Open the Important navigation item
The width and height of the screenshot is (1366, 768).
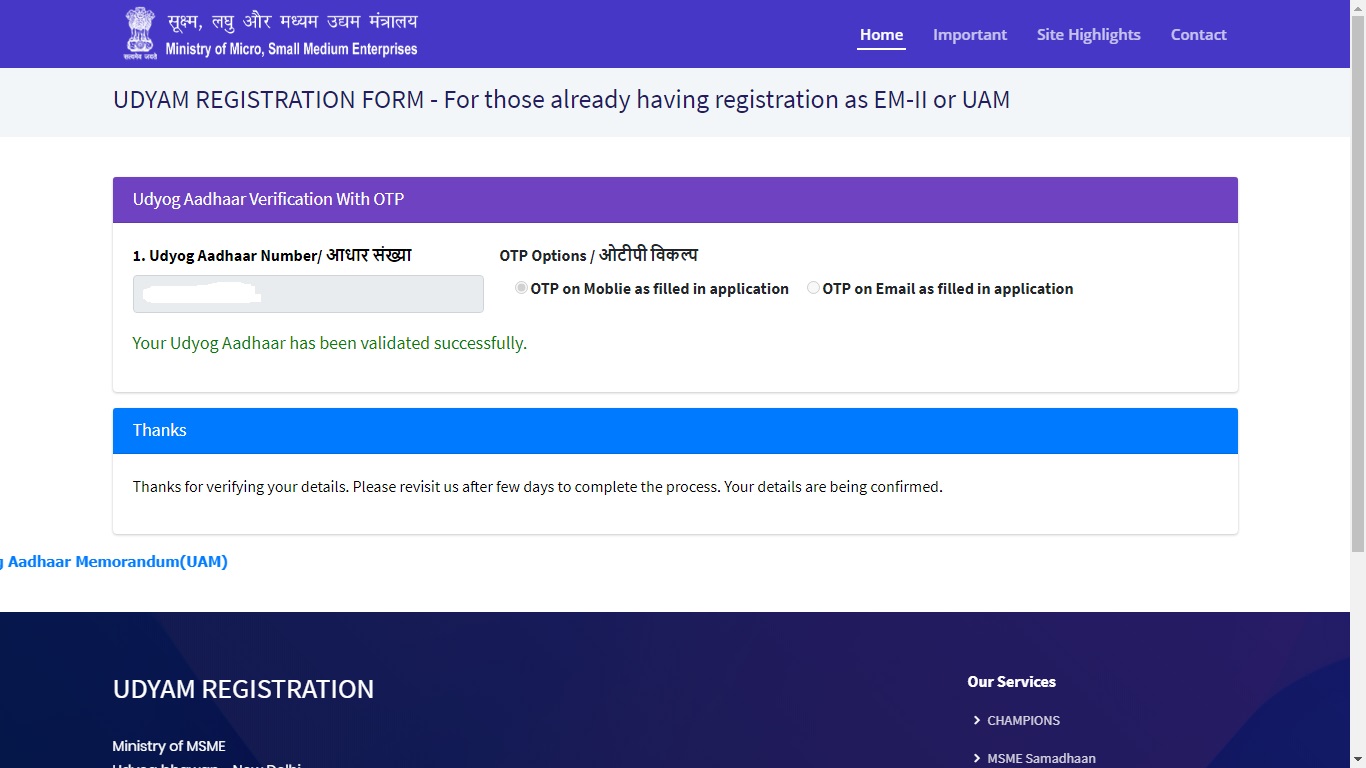[970, 33]
